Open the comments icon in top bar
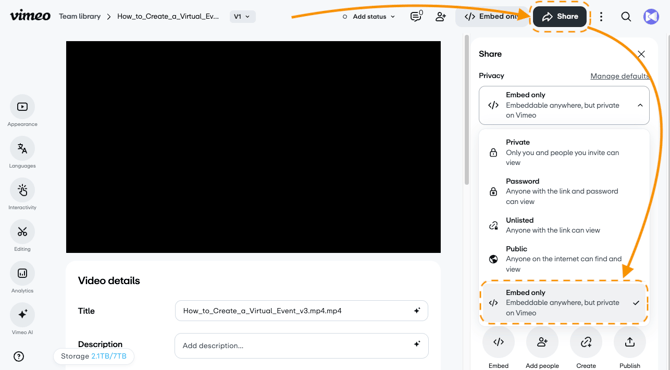Screen dimensions: 670x370 point(416,16)
